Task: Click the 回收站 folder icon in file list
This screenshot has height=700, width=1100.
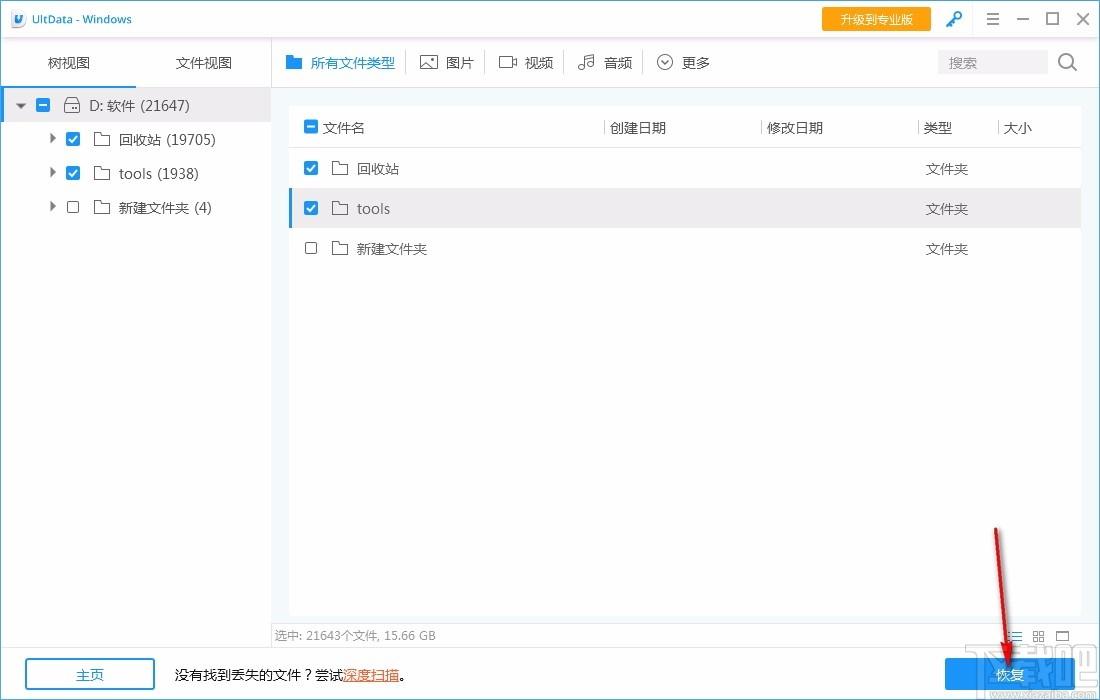Action: pyautogui.click(x=340, y=168)
